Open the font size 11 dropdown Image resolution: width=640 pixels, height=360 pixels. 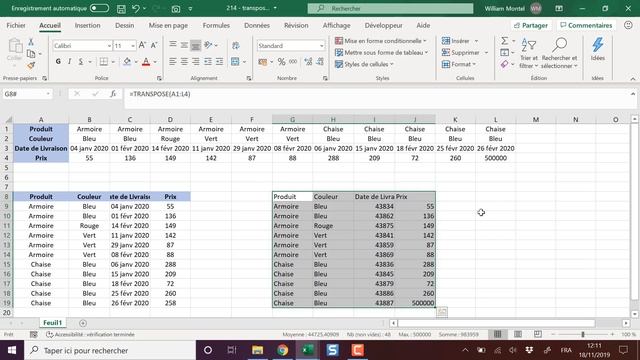pyautogui.click(x=133, y=46)
